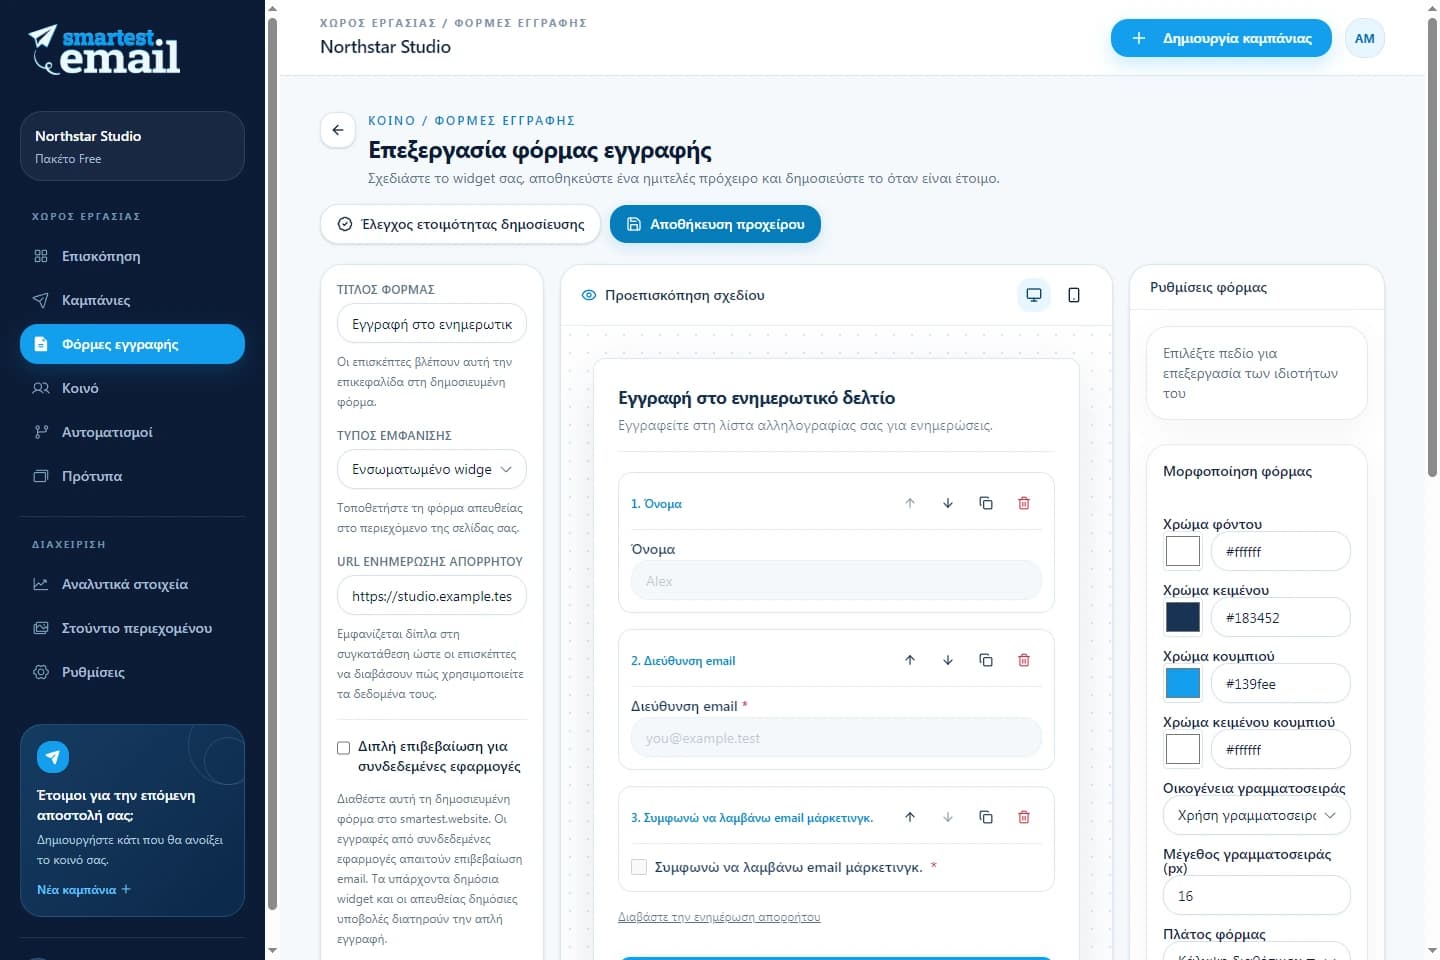Navigate to Αυτοματισμοί
Screen dimensions: 1440x960
coord(132,432)
